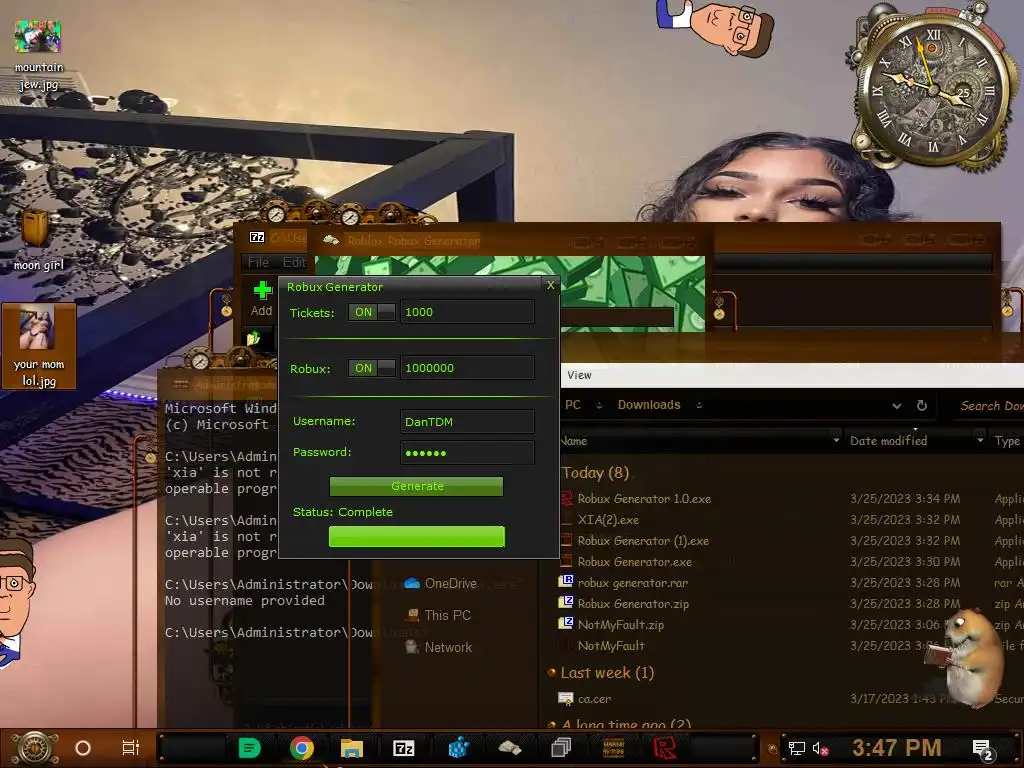
Task: Select OneDrive in the navigation pane
Action: click(440, 583)
